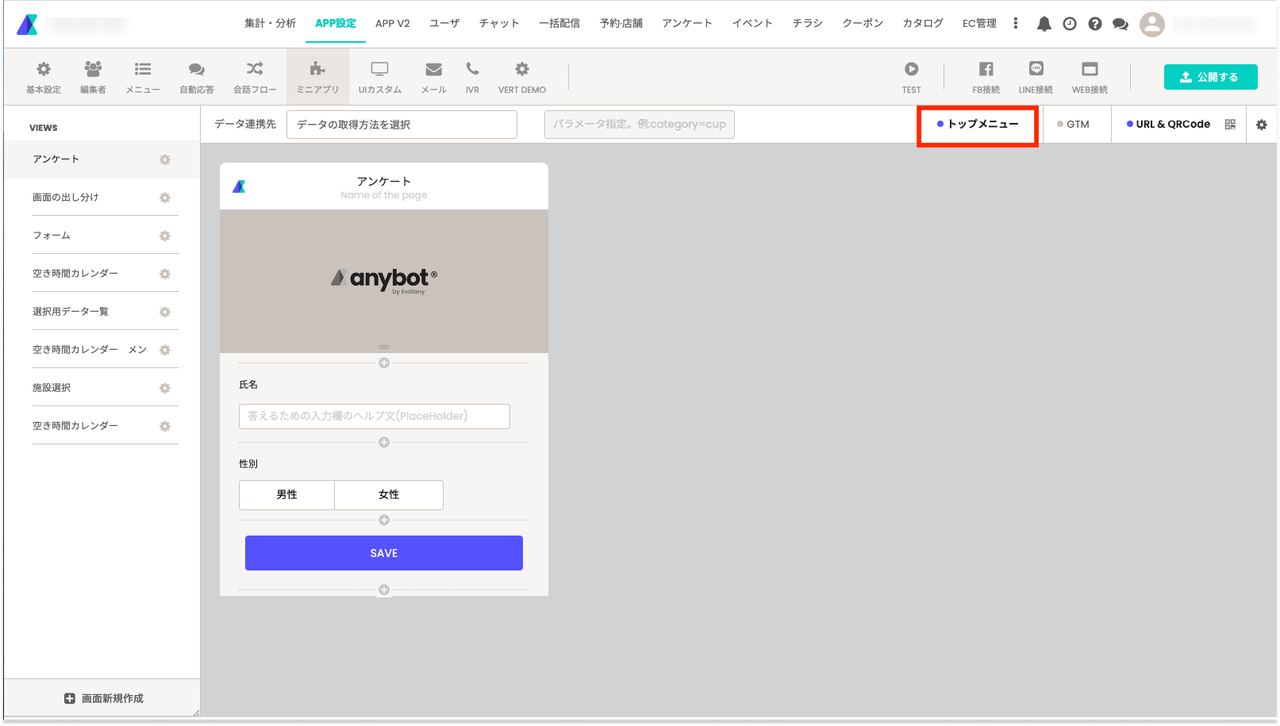This screenshot has height=726, width=1280.
Task: Open ユーザ menu
Action: click(x=444, y=23)
